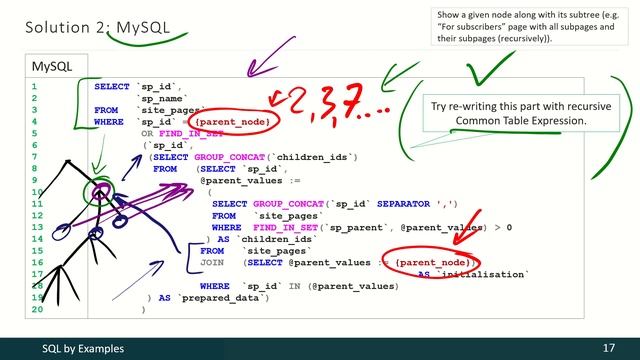
Task: Click `sp_parent` on code line 13
Action: [355, 228]
